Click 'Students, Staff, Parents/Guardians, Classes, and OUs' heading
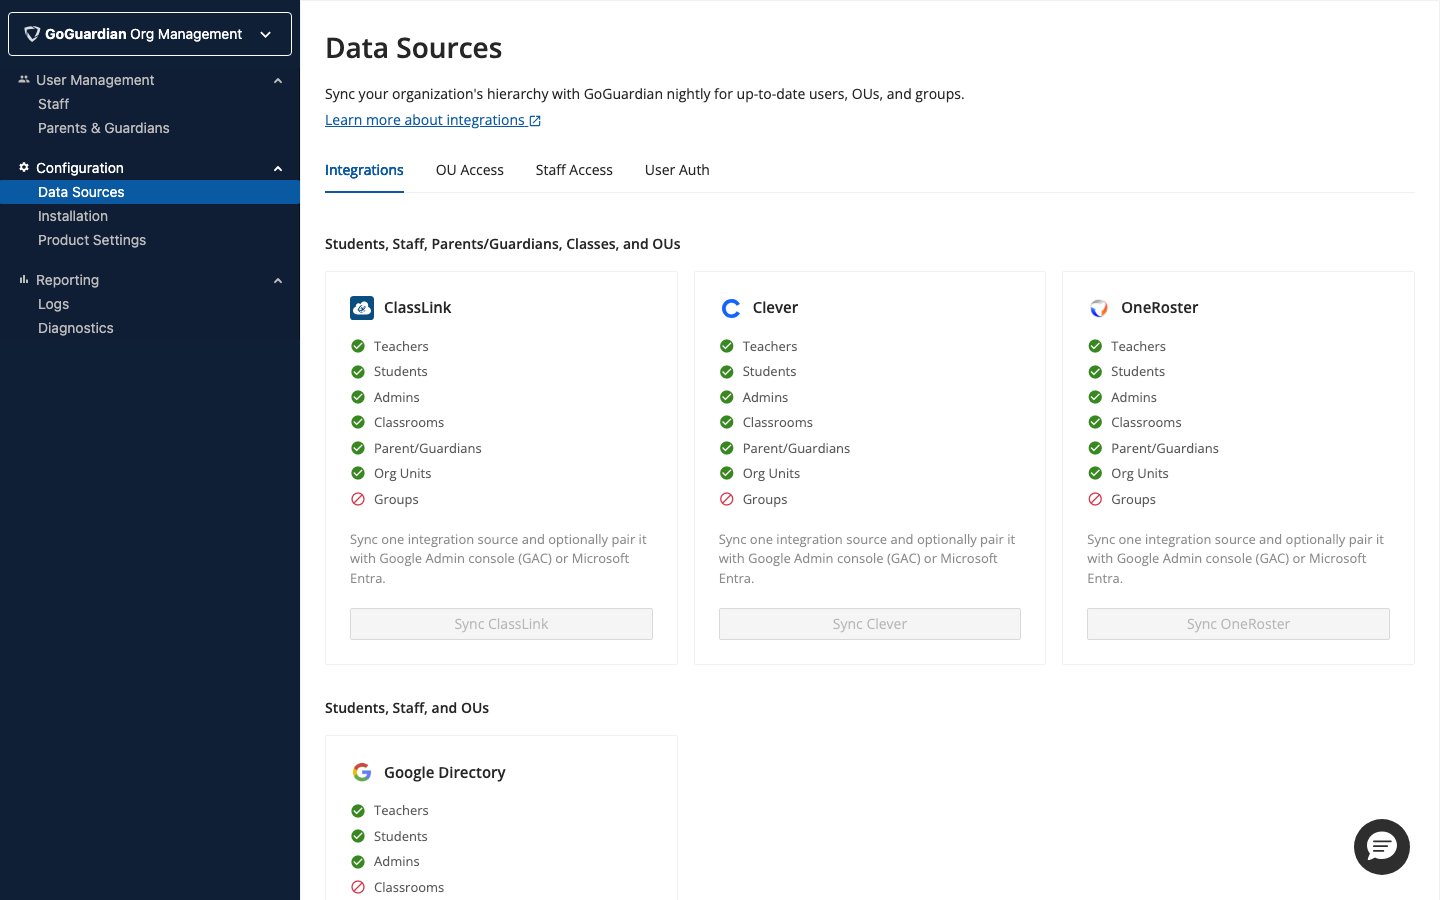The height and width of the screenshot is (900, 1440). [503, 244]
